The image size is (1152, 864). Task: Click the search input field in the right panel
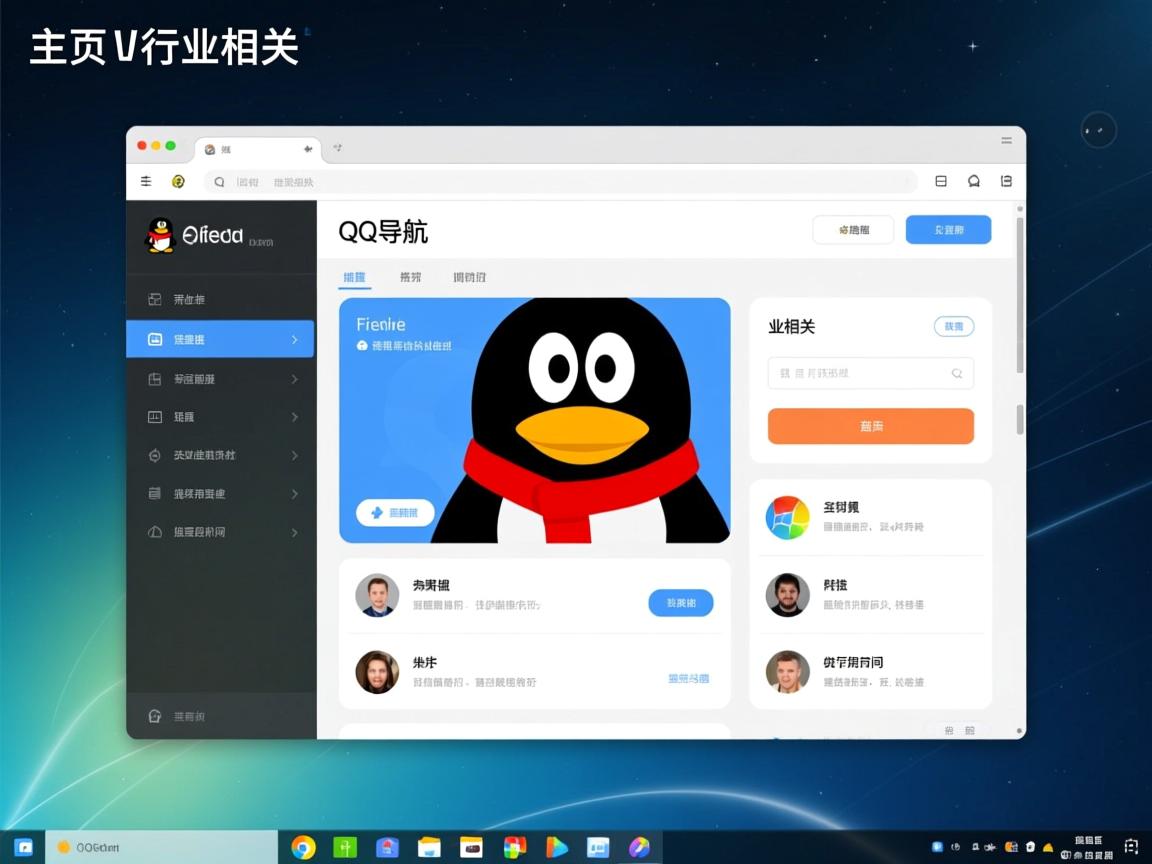click(x=862, y=372)
